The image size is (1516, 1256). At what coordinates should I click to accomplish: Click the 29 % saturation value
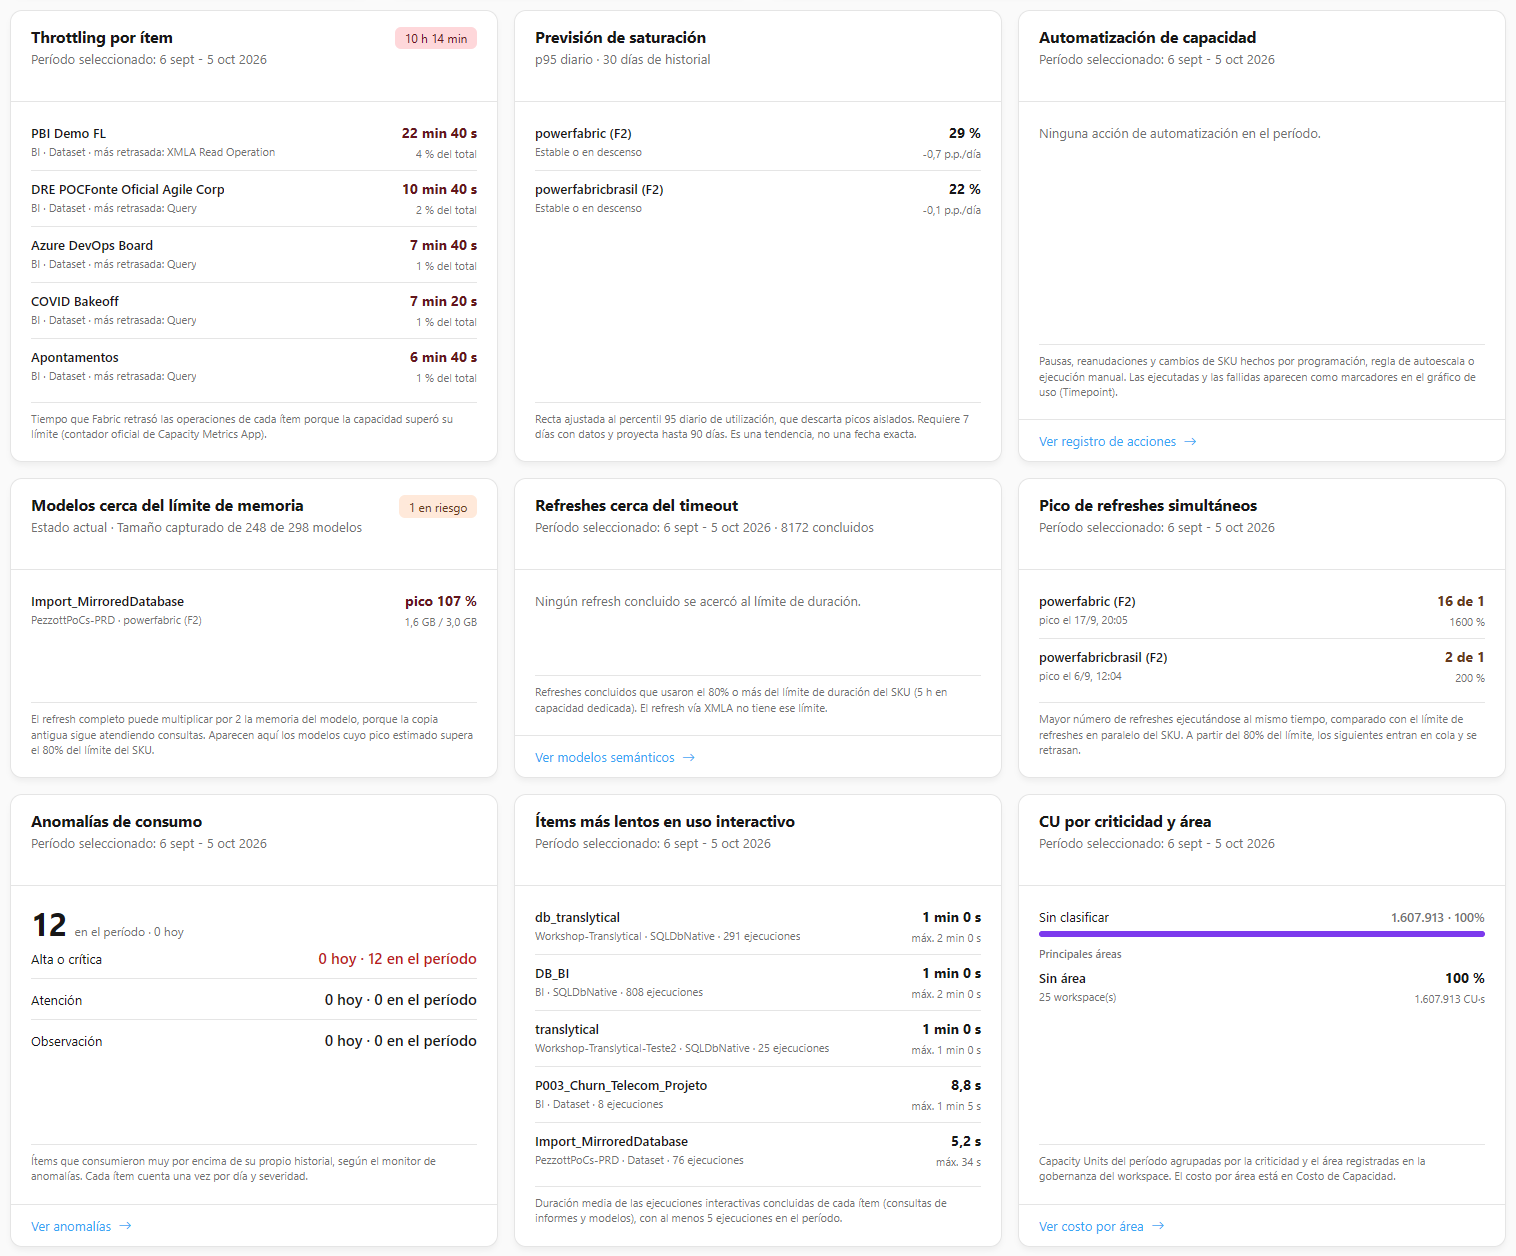pos(965,133)
